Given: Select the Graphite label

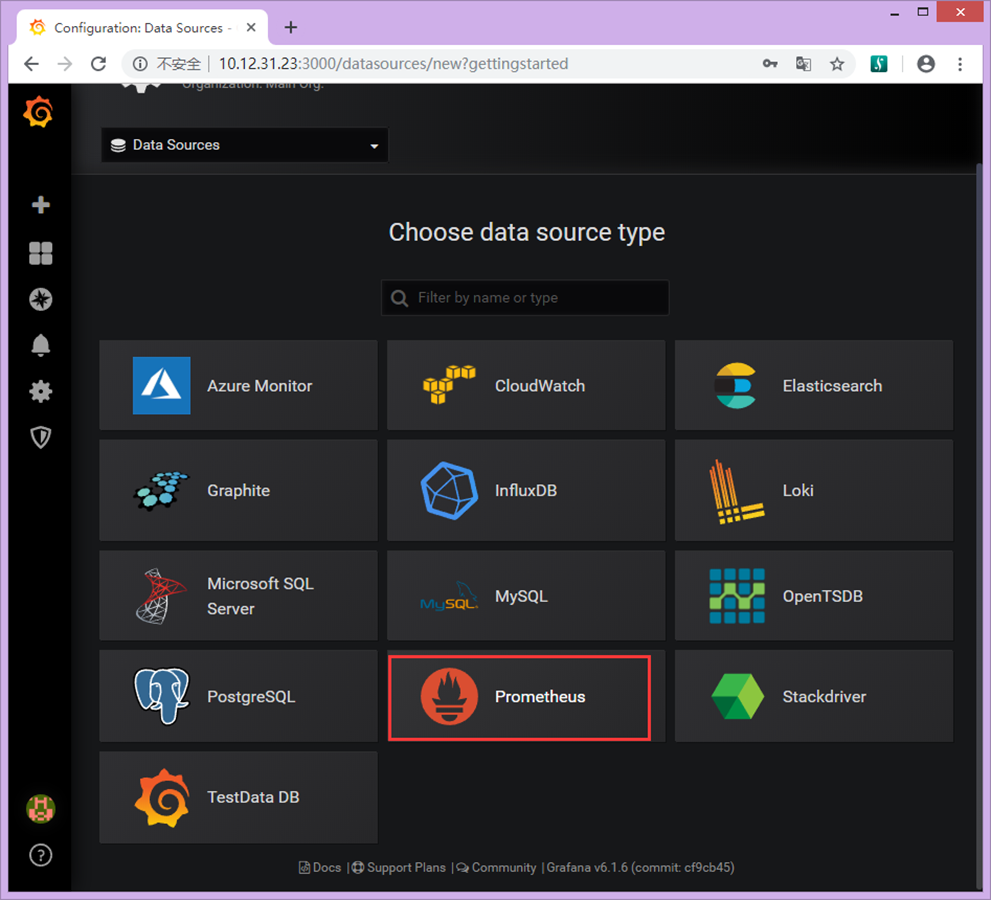Looking at the screenshot, I should [x=238, y=491].
